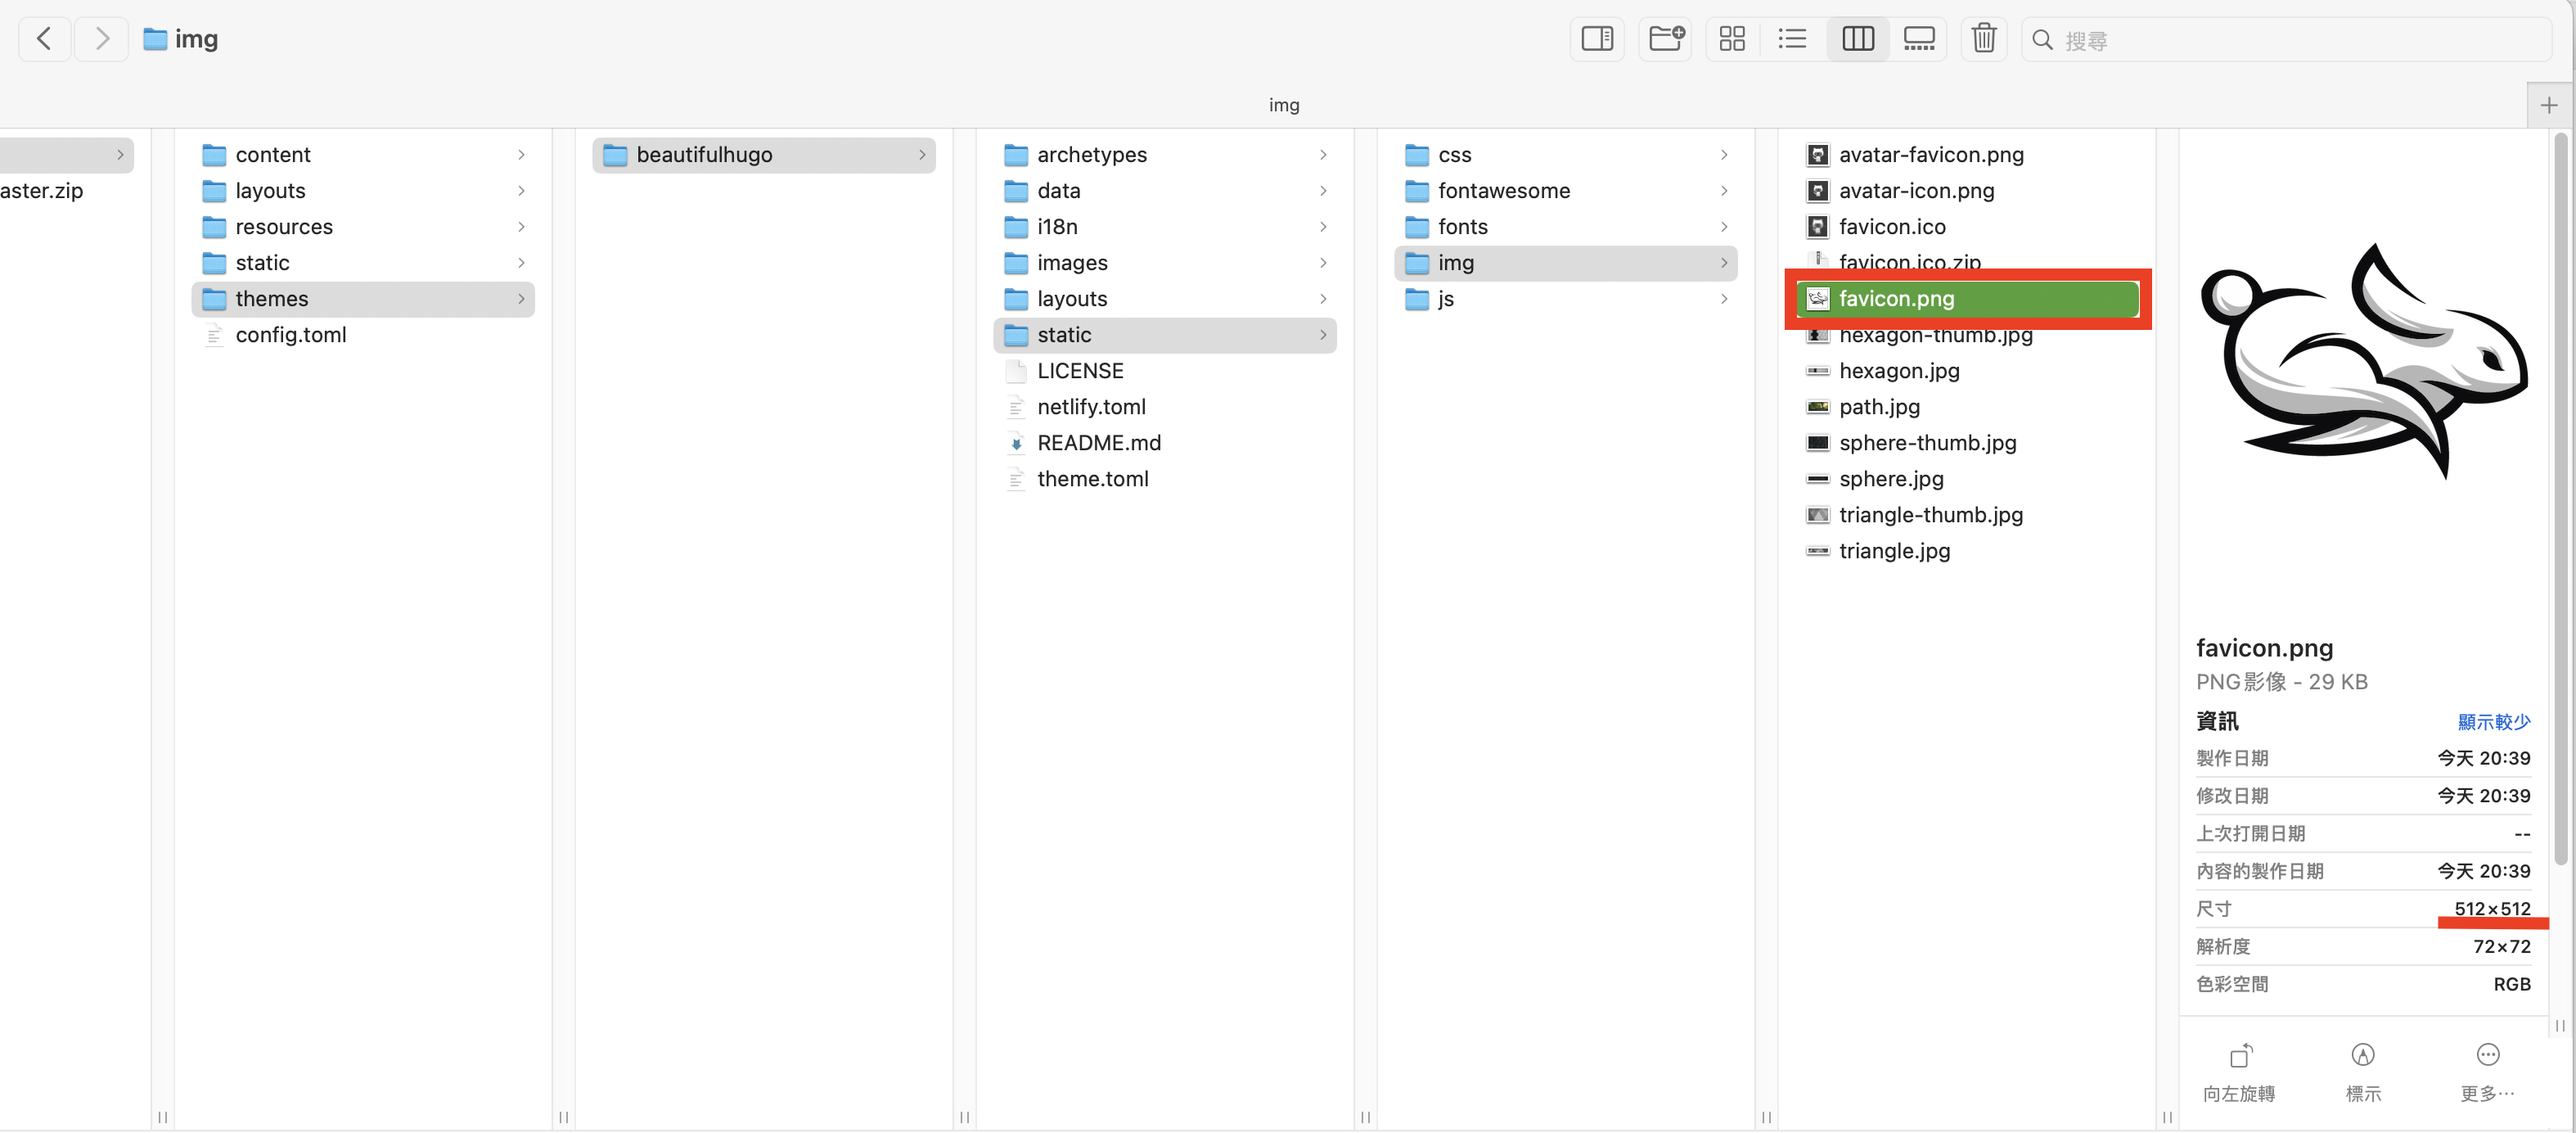Select the favicon.png file

pos(1967,299)
